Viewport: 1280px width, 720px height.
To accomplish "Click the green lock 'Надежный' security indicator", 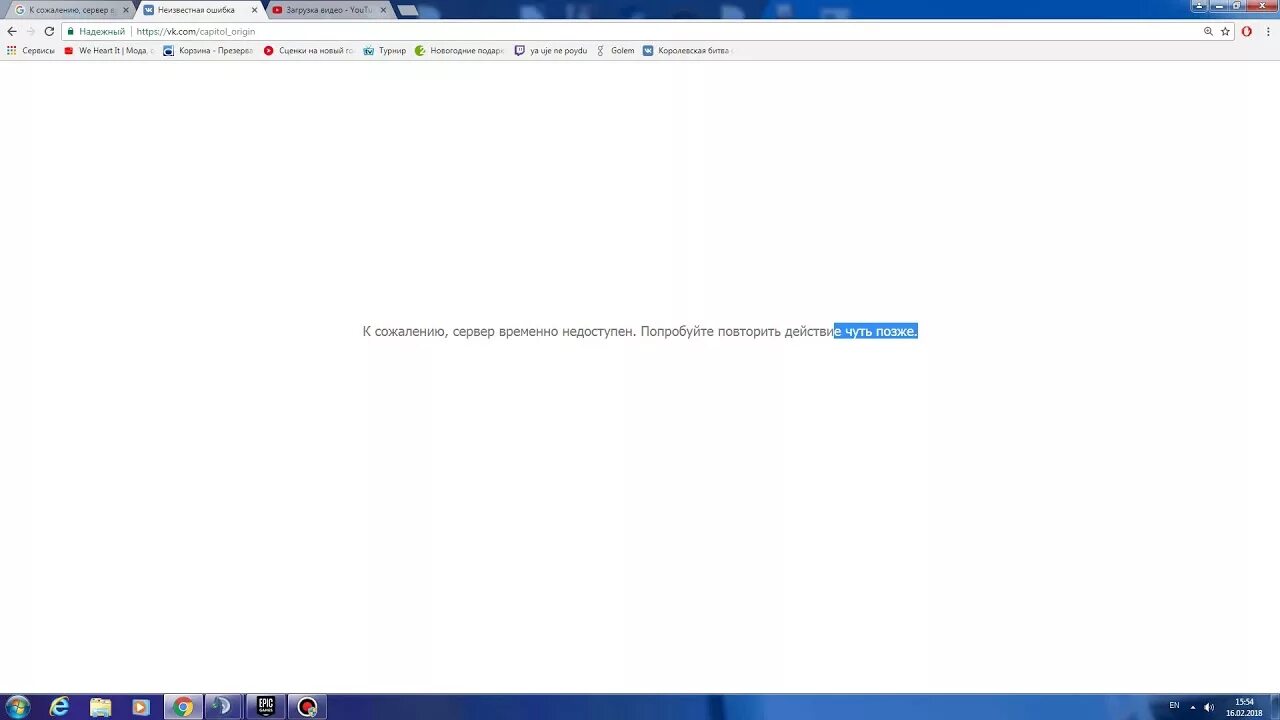I will pyautogui.click(x=96, y=31).
